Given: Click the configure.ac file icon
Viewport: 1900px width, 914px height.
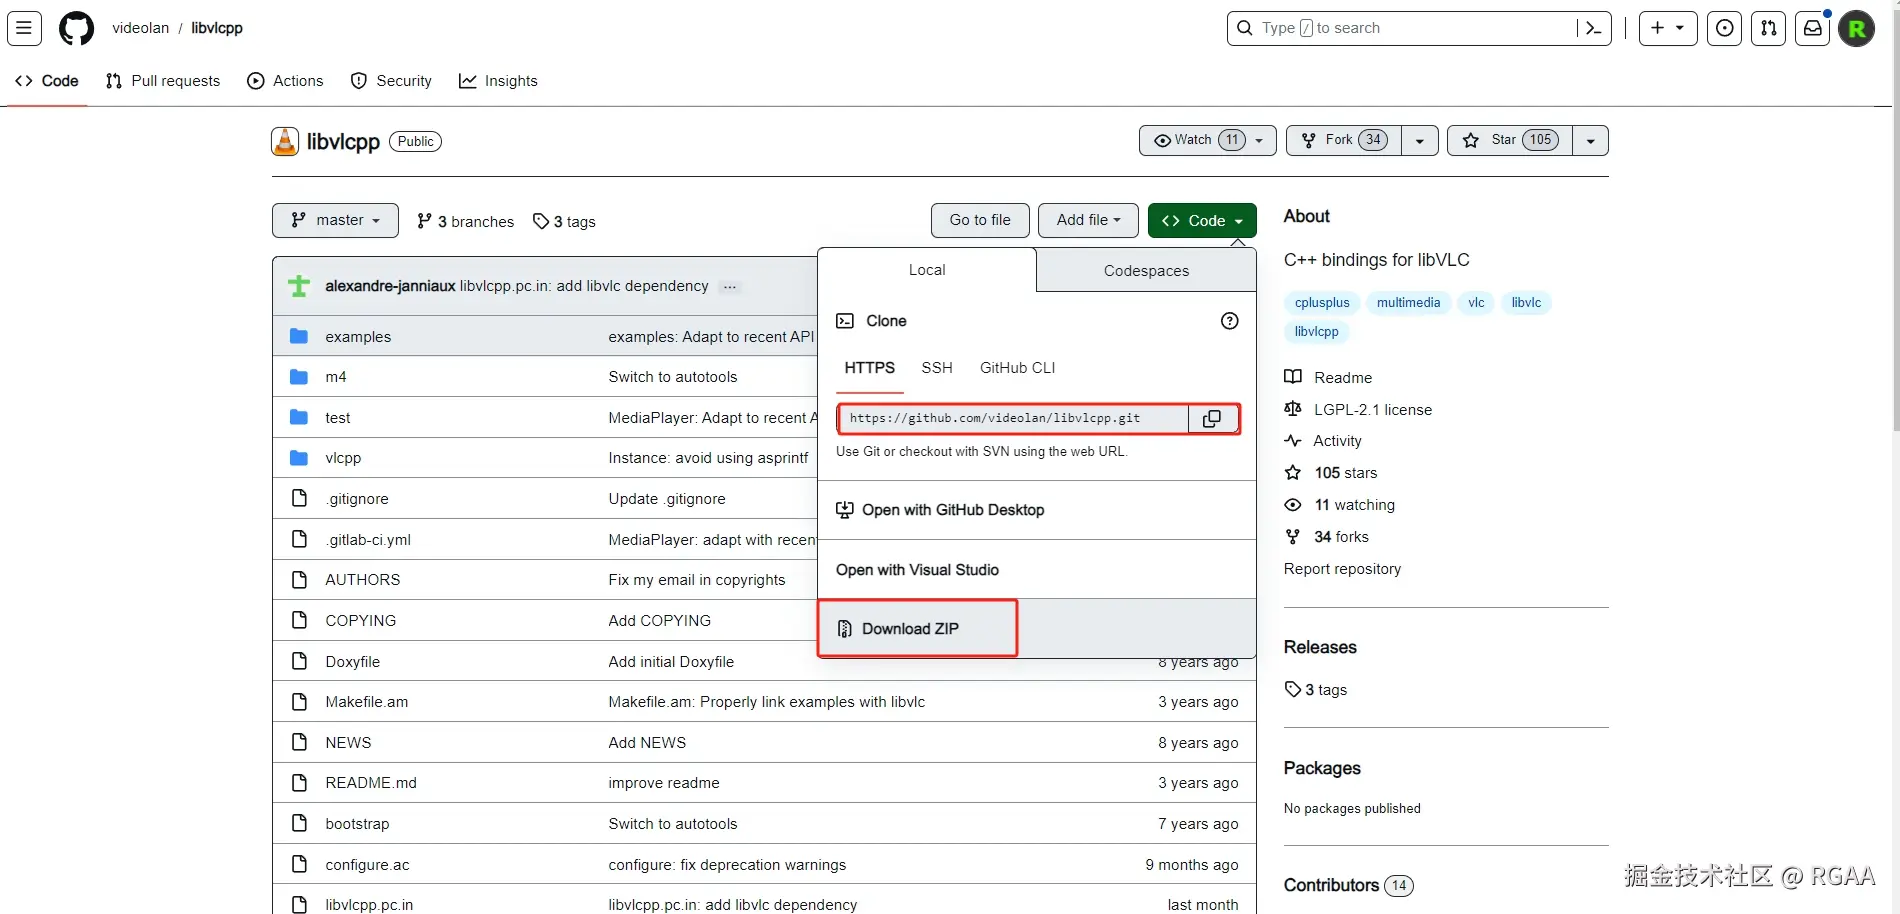Looking at the screenshot, I should pos(299,864).
